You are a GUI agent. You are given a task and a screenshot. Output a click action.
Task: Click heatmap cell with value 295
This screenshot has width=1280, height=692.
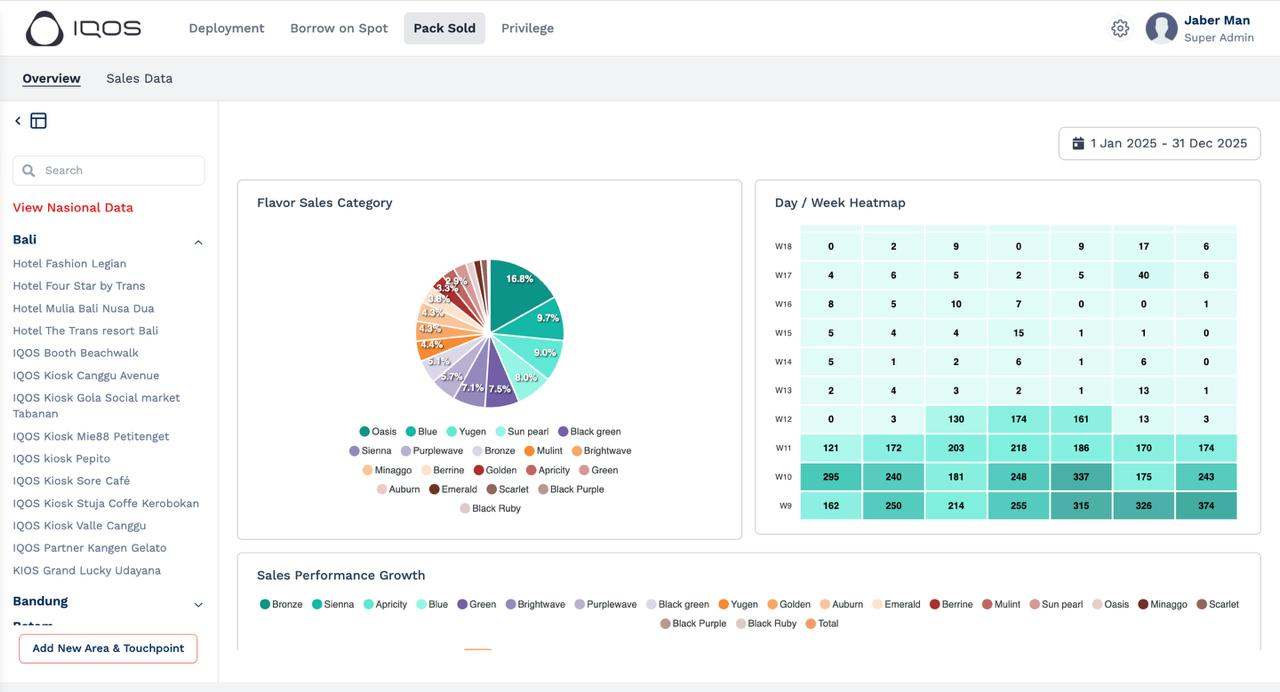pos(831,477)
